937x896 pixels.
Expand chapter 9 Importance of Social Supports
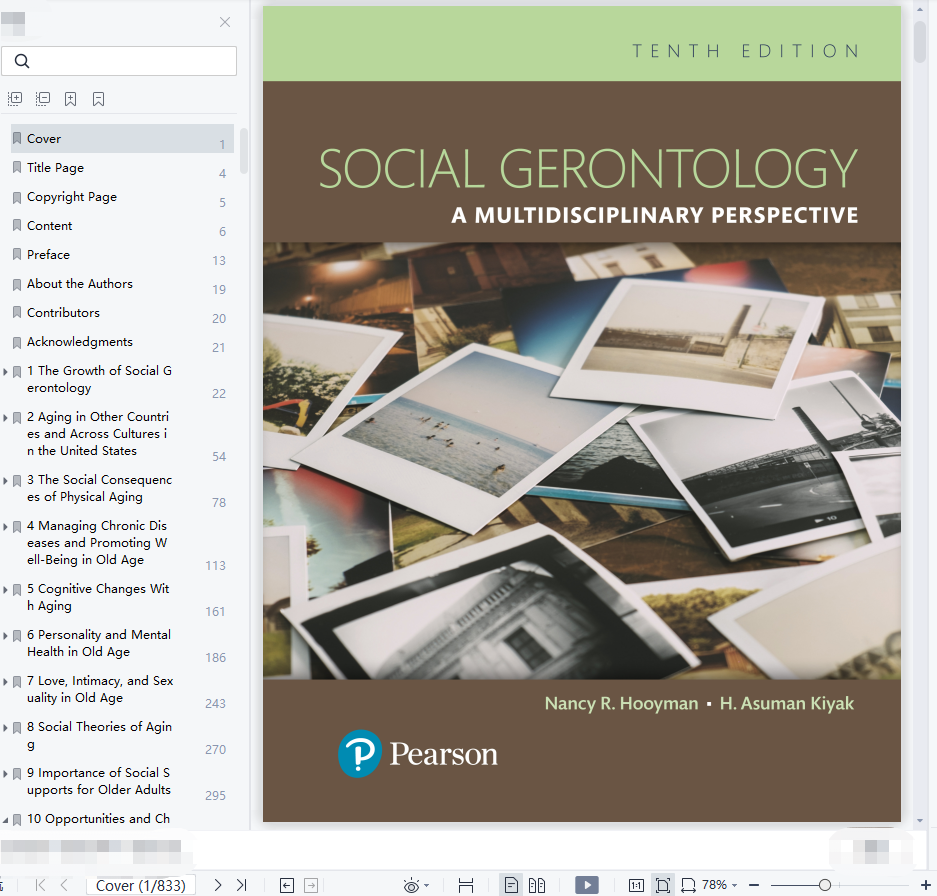coord(5,773)
